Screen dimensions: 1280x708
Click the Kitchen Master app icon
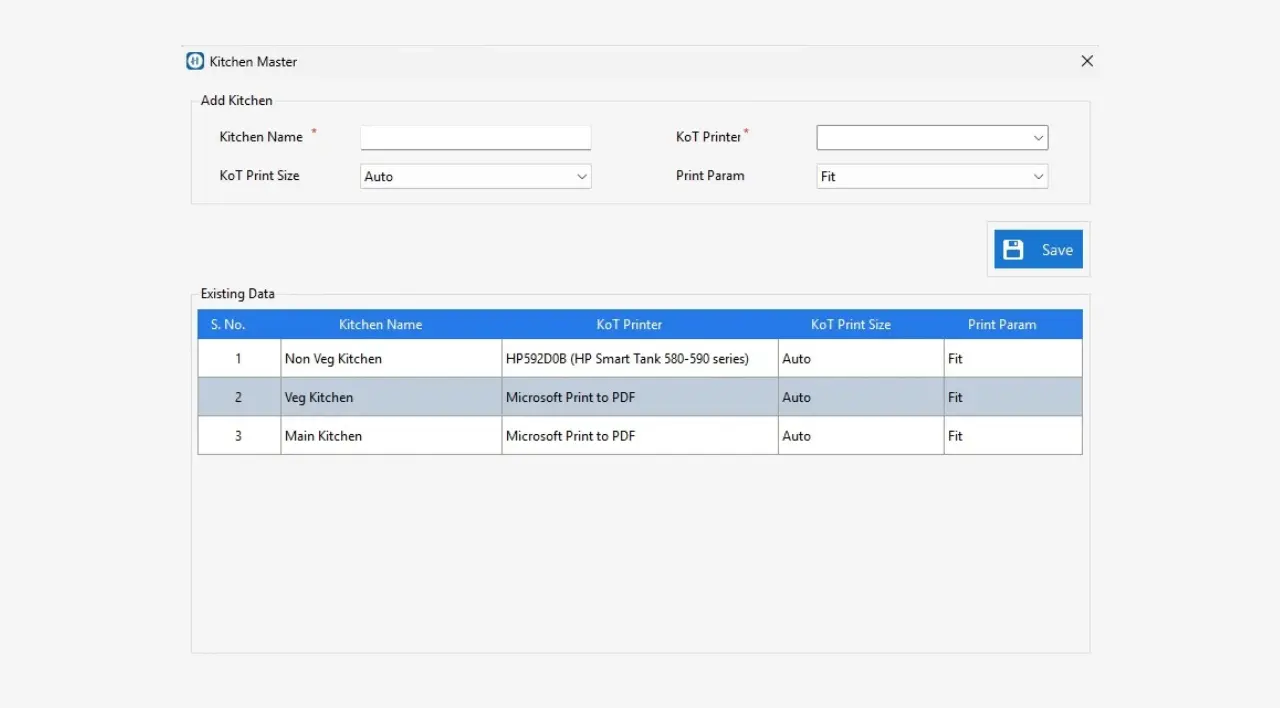tap(195, 61)
